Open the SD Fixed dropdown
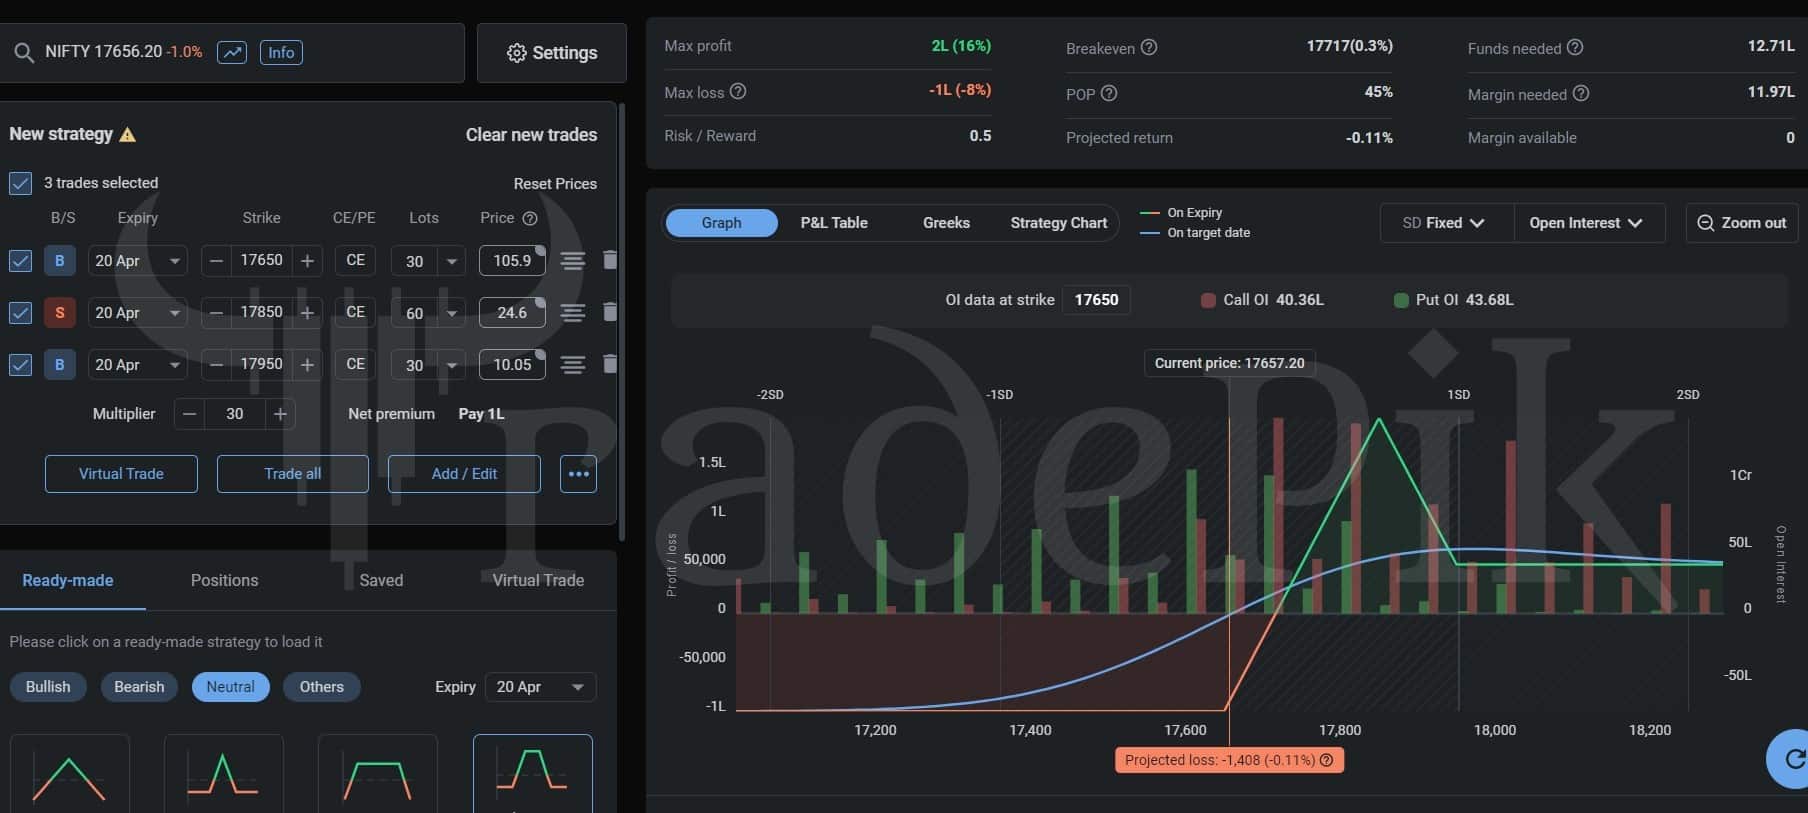Image resolution: width=1808 pixels, height=813 pixels. (1445, 223)
